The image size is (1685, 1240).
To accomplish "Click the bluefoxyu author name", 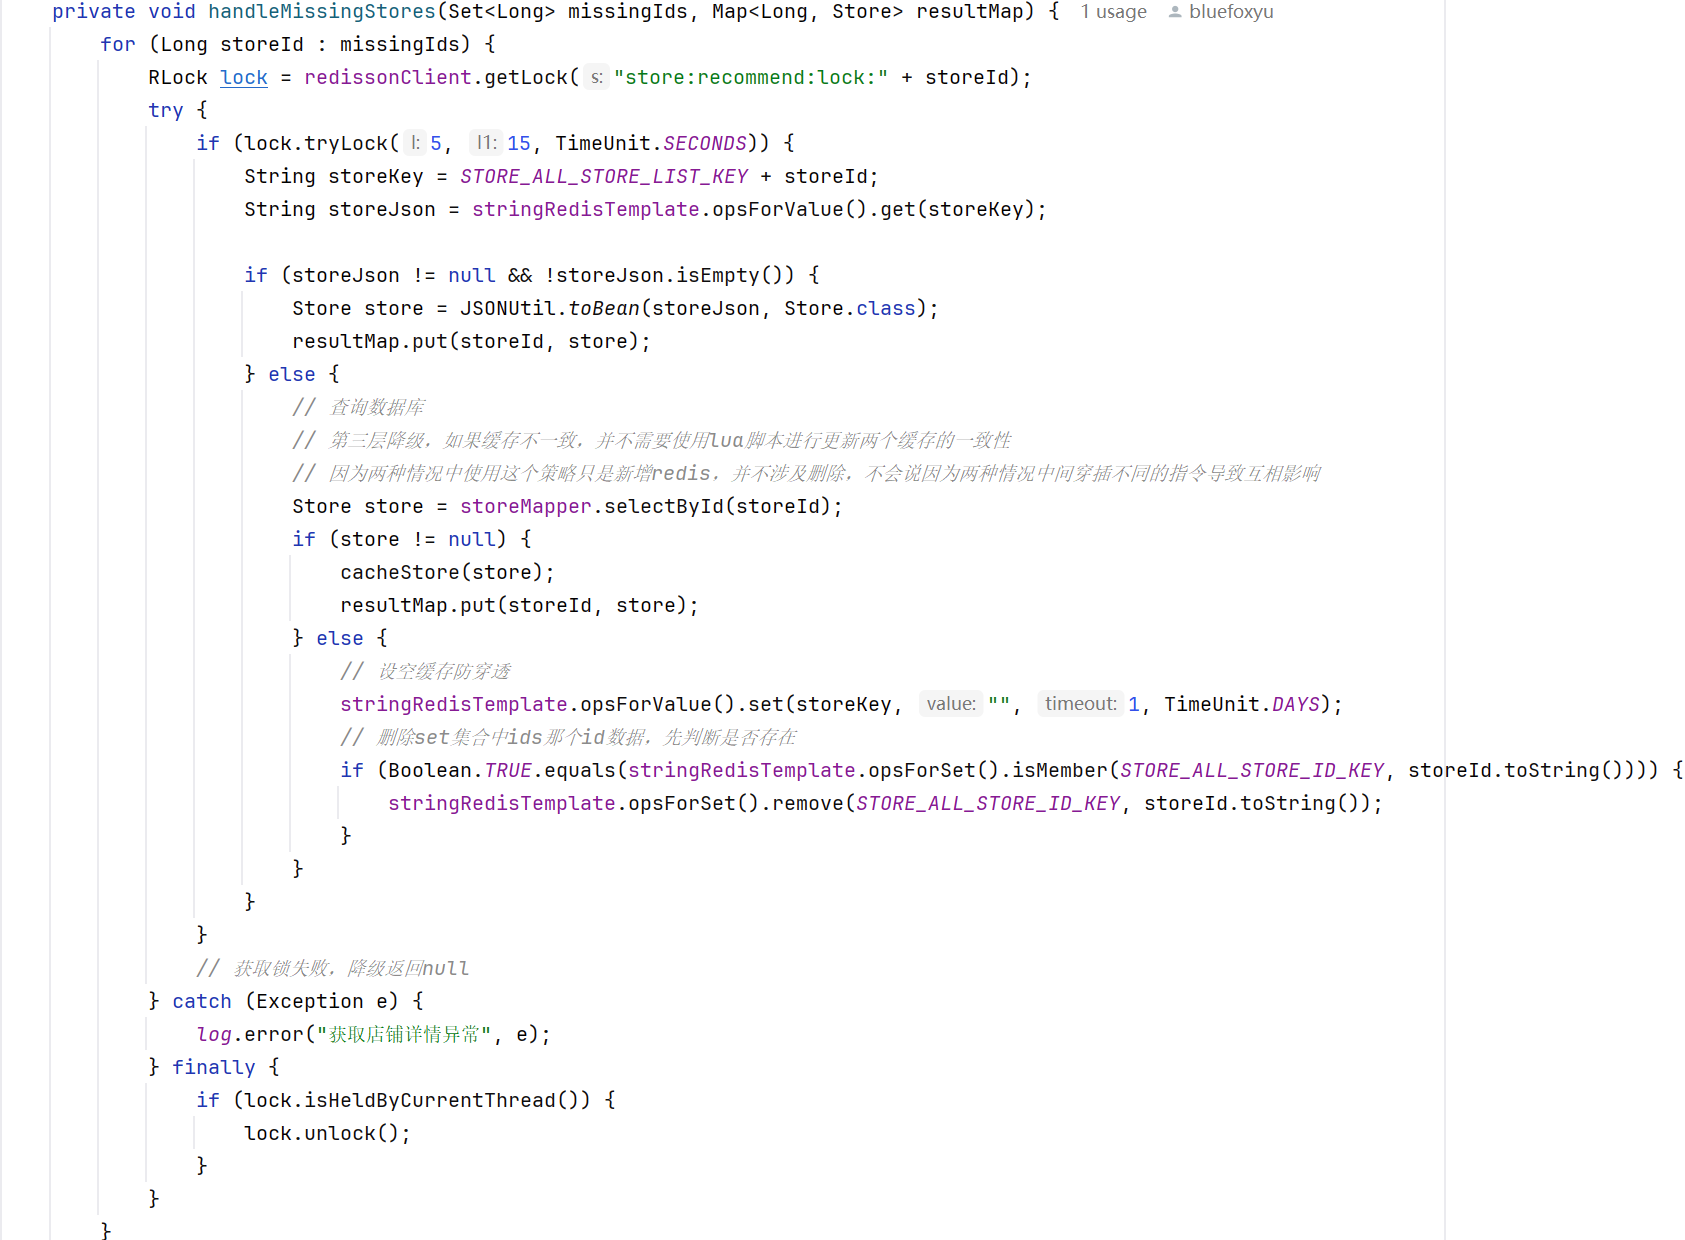I will pyautogui.click(x=1231, y=12).
